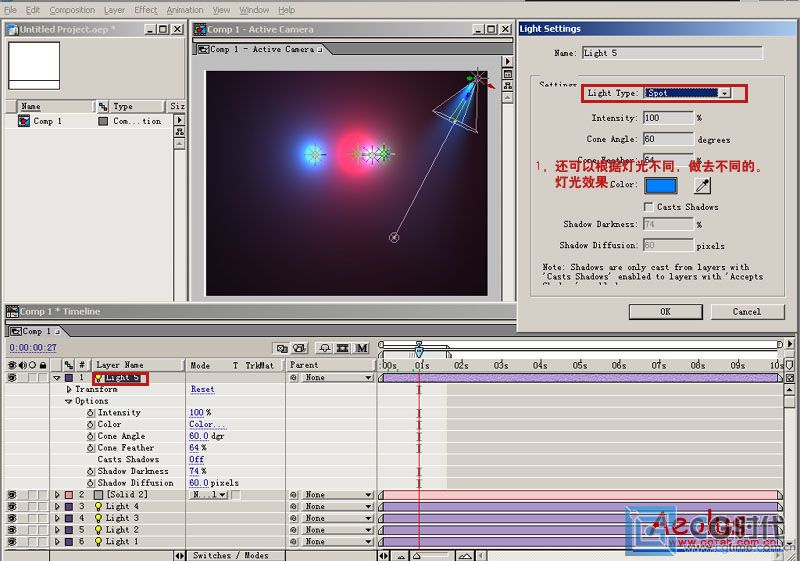Click the eyedropper icon beside the Color swatch
800x561 pixels.
pyautogui.click(x=703, y=186)
